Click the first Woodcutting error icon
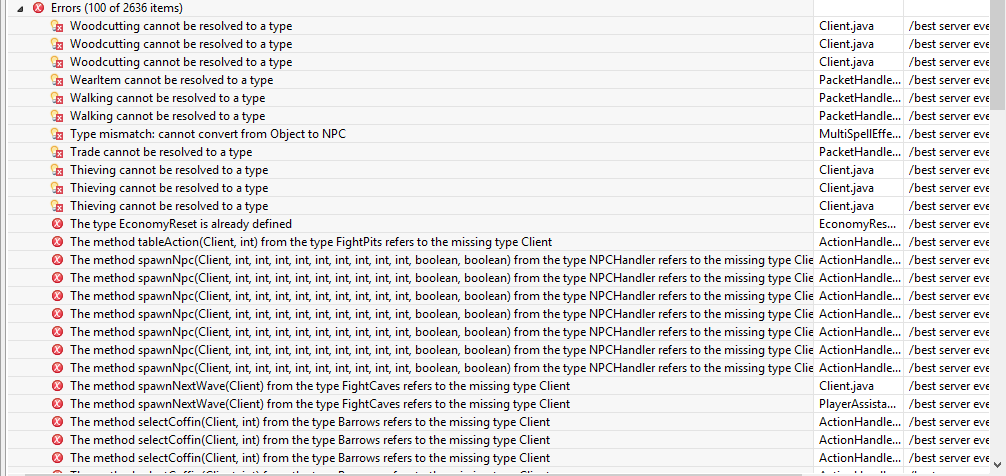 [x=57, y=26]
